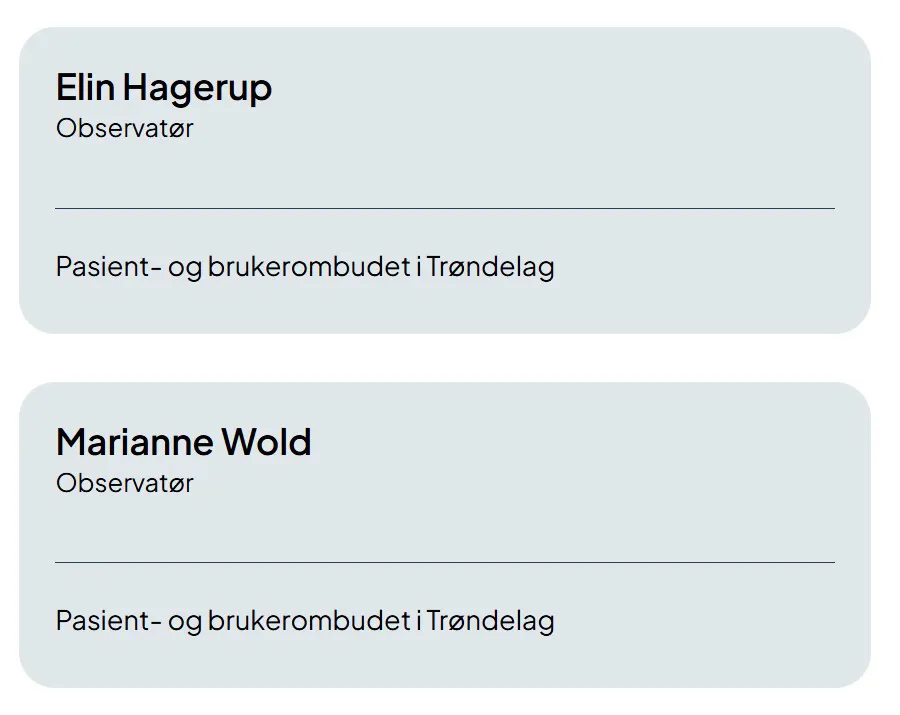Select the word brukerombudet in Elin Hagerup's card
Screen dimensions: 900x715
[x=309, y=267]
